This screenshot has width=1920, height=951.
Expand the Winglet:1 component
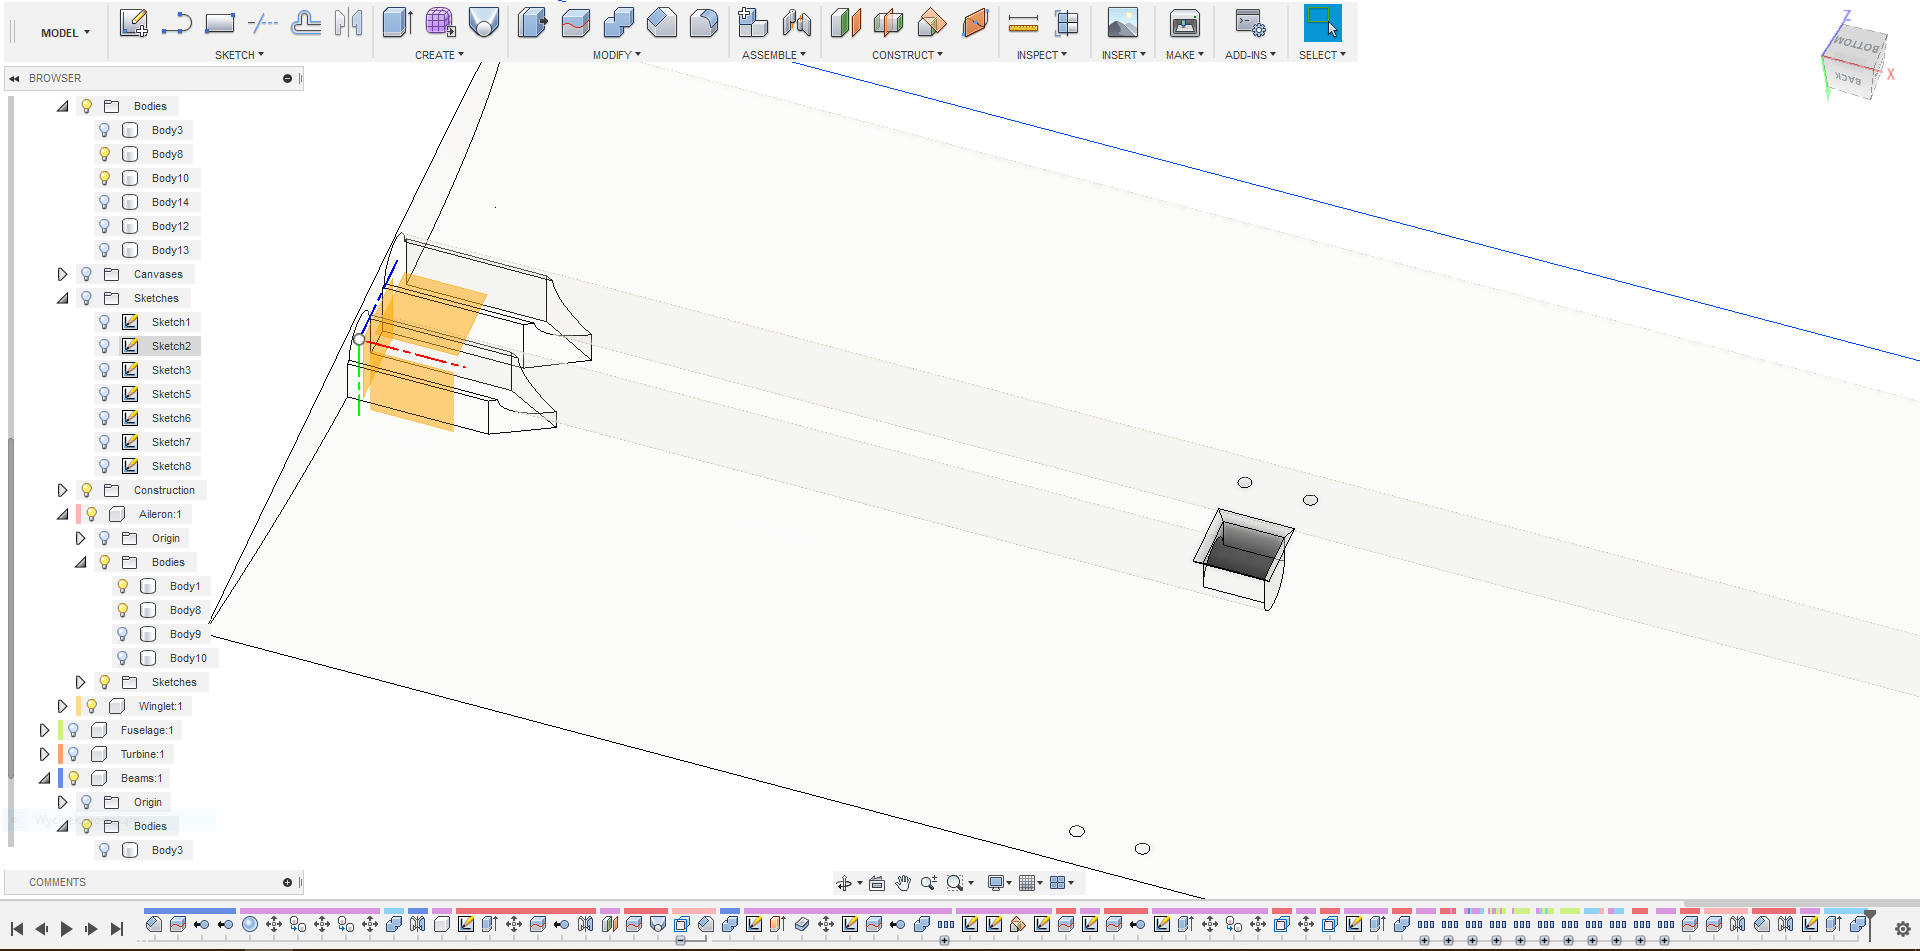pyautogui.click(x=62, y=706)
